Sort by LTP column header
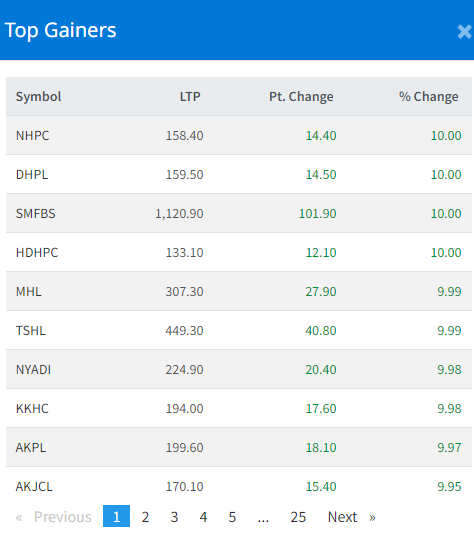474x548 pixels. pyautogui.click(x=190, y=96)
